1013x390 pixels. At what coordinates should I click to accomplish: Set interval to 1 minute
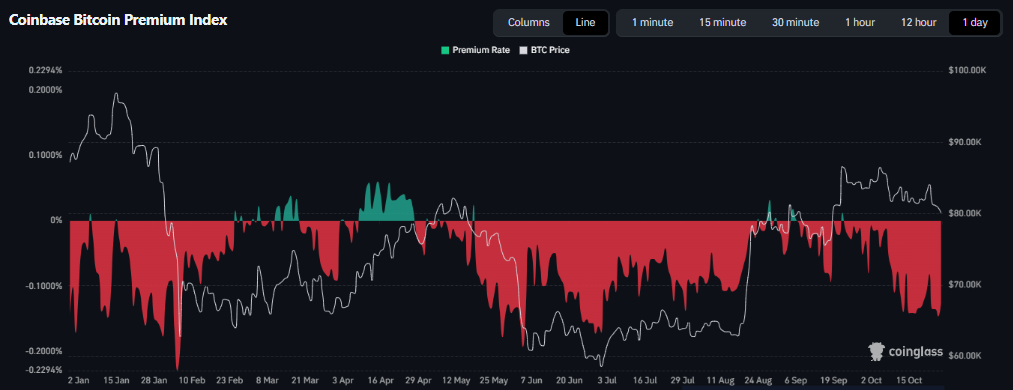click(x=653, y=23)
